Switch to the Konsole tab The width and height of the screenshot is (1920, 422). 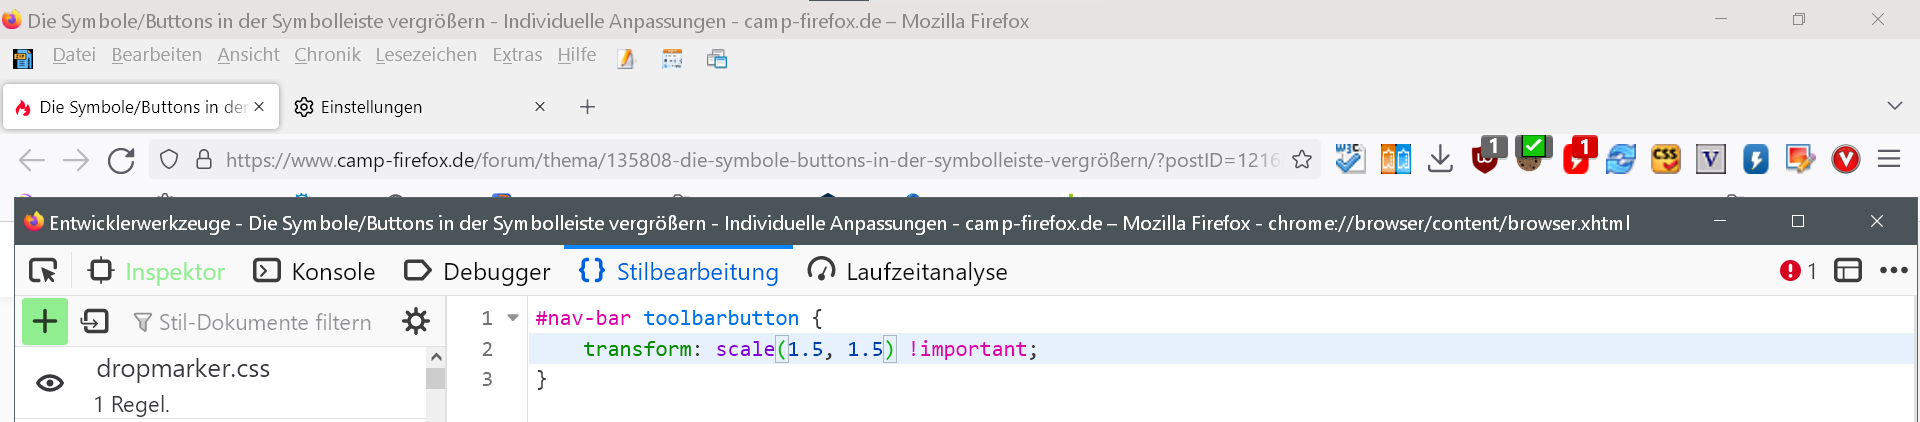point(314,271)
